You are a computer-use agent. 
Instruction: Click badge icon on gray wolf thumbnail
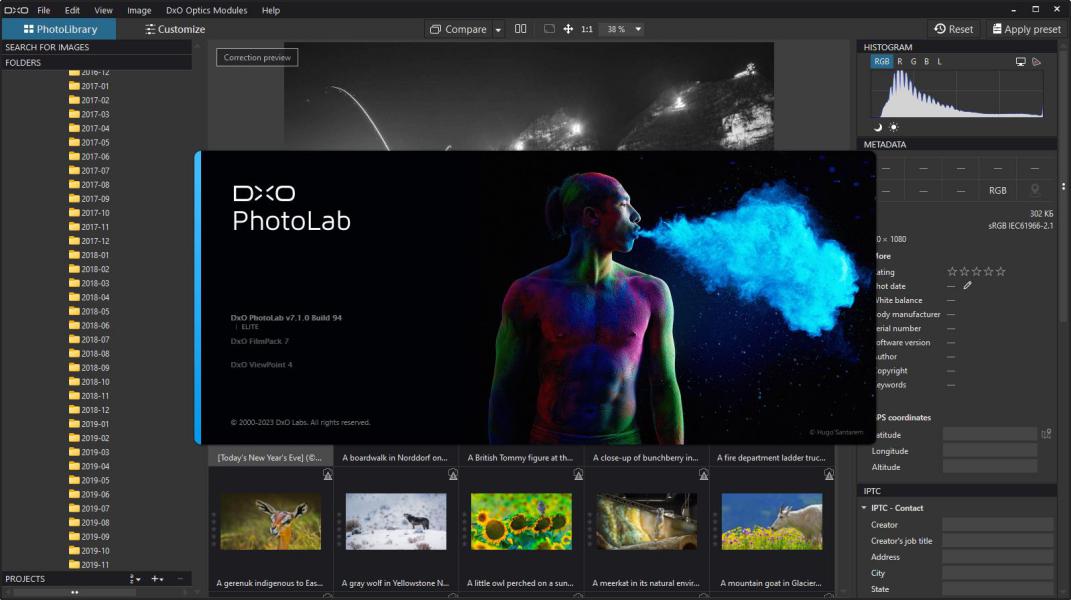(x=453, y=474)
